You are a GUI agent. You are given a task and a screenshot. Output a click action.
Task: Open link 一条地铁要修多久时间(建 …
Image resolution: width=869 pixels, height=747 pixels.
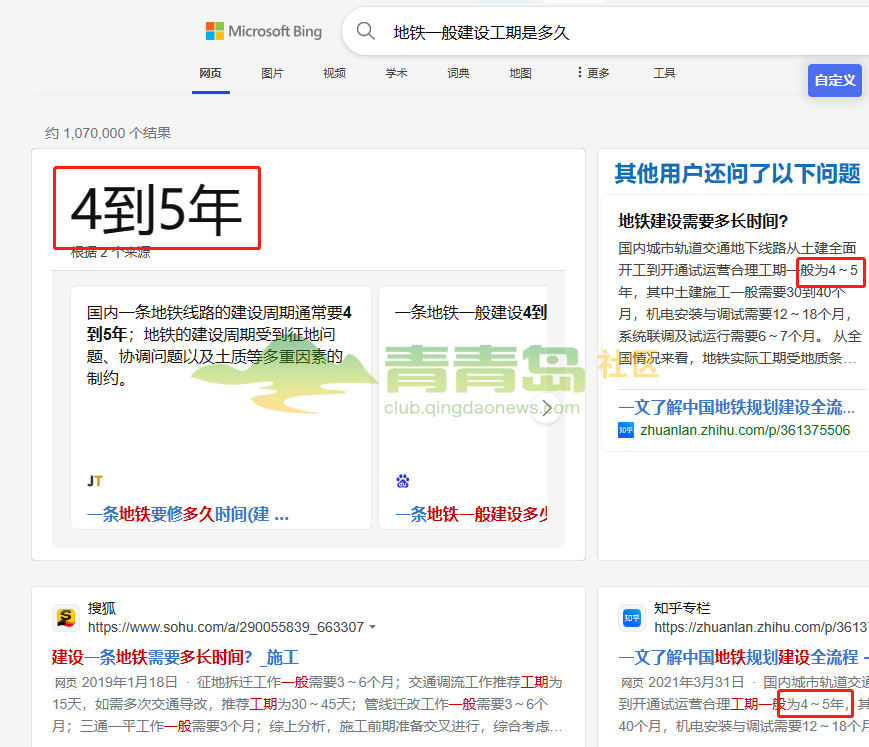(x=188, y=514)
